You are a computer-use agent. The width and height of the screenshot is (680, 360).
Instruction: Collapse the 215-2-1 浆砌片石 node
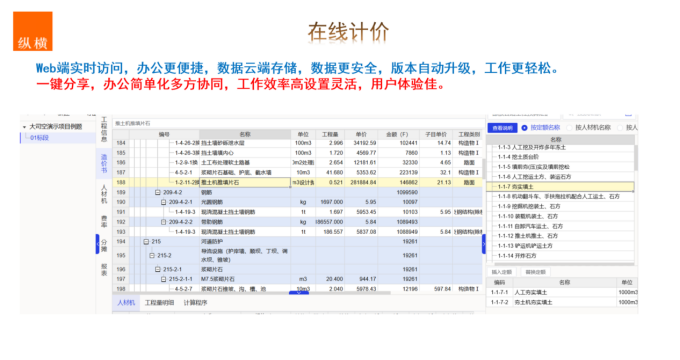[158, 269]
